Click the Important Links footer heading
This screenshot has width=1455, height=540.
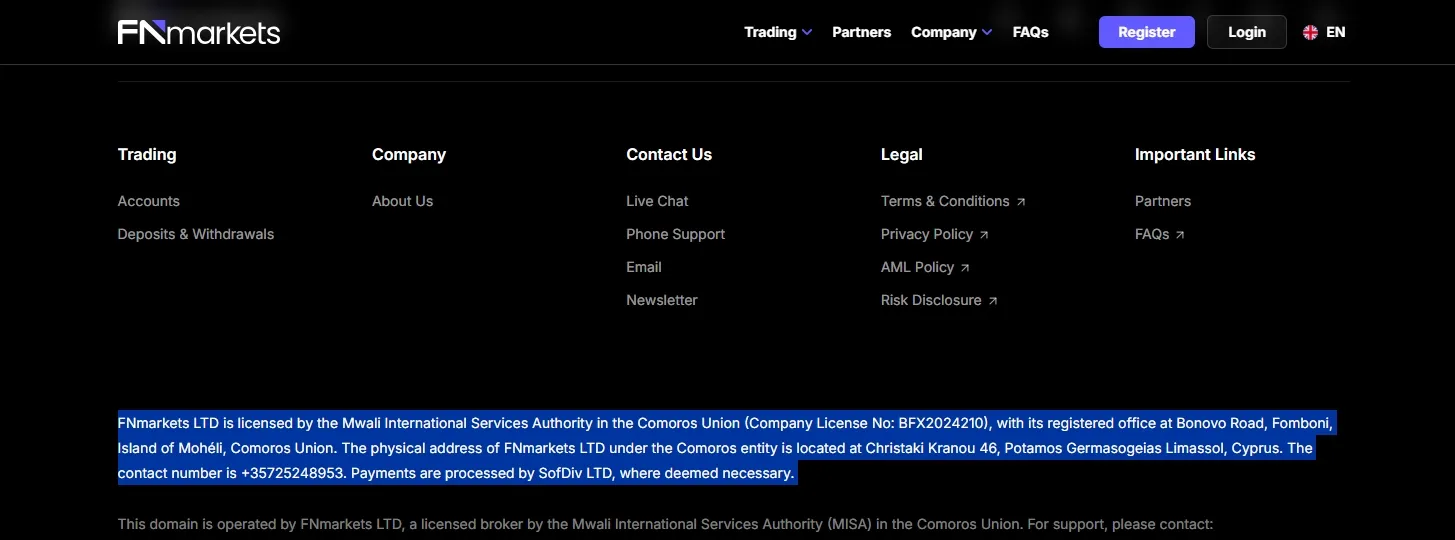[x=1195, y=154]
